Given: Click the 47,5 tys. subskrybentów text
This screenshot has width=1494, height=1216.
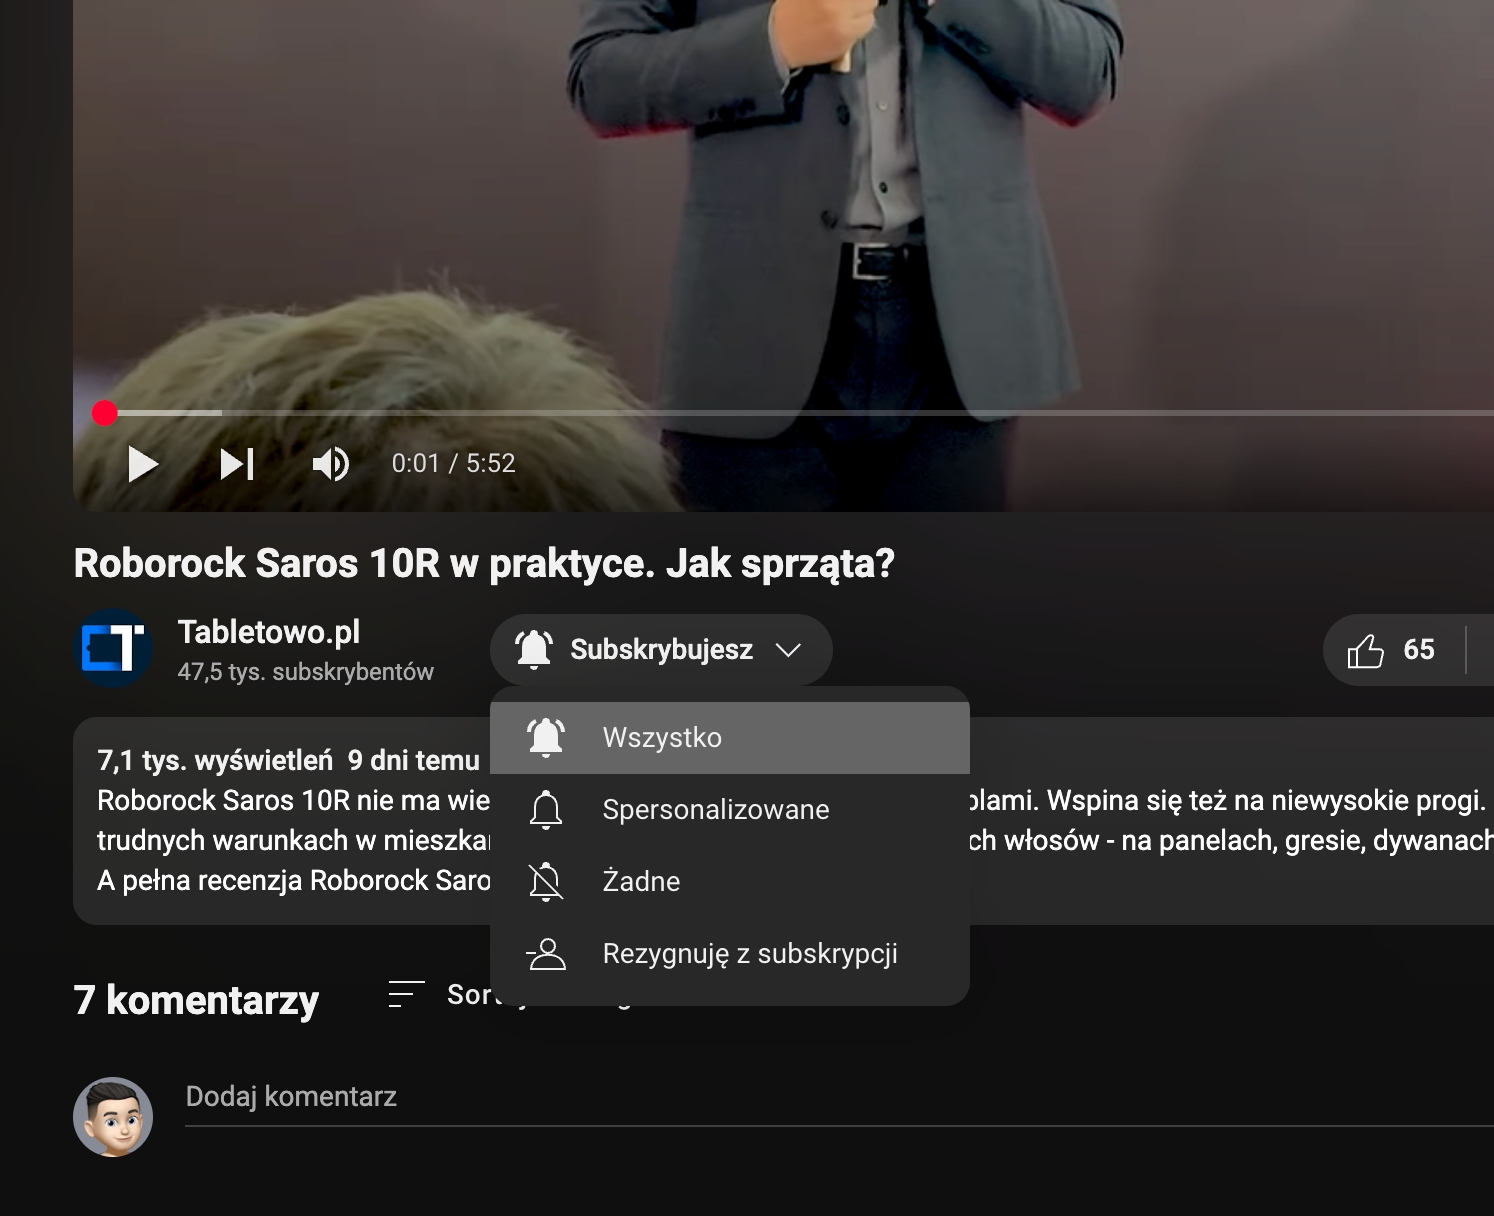Looking at the screenshot, I should click(x=305, y=672).
